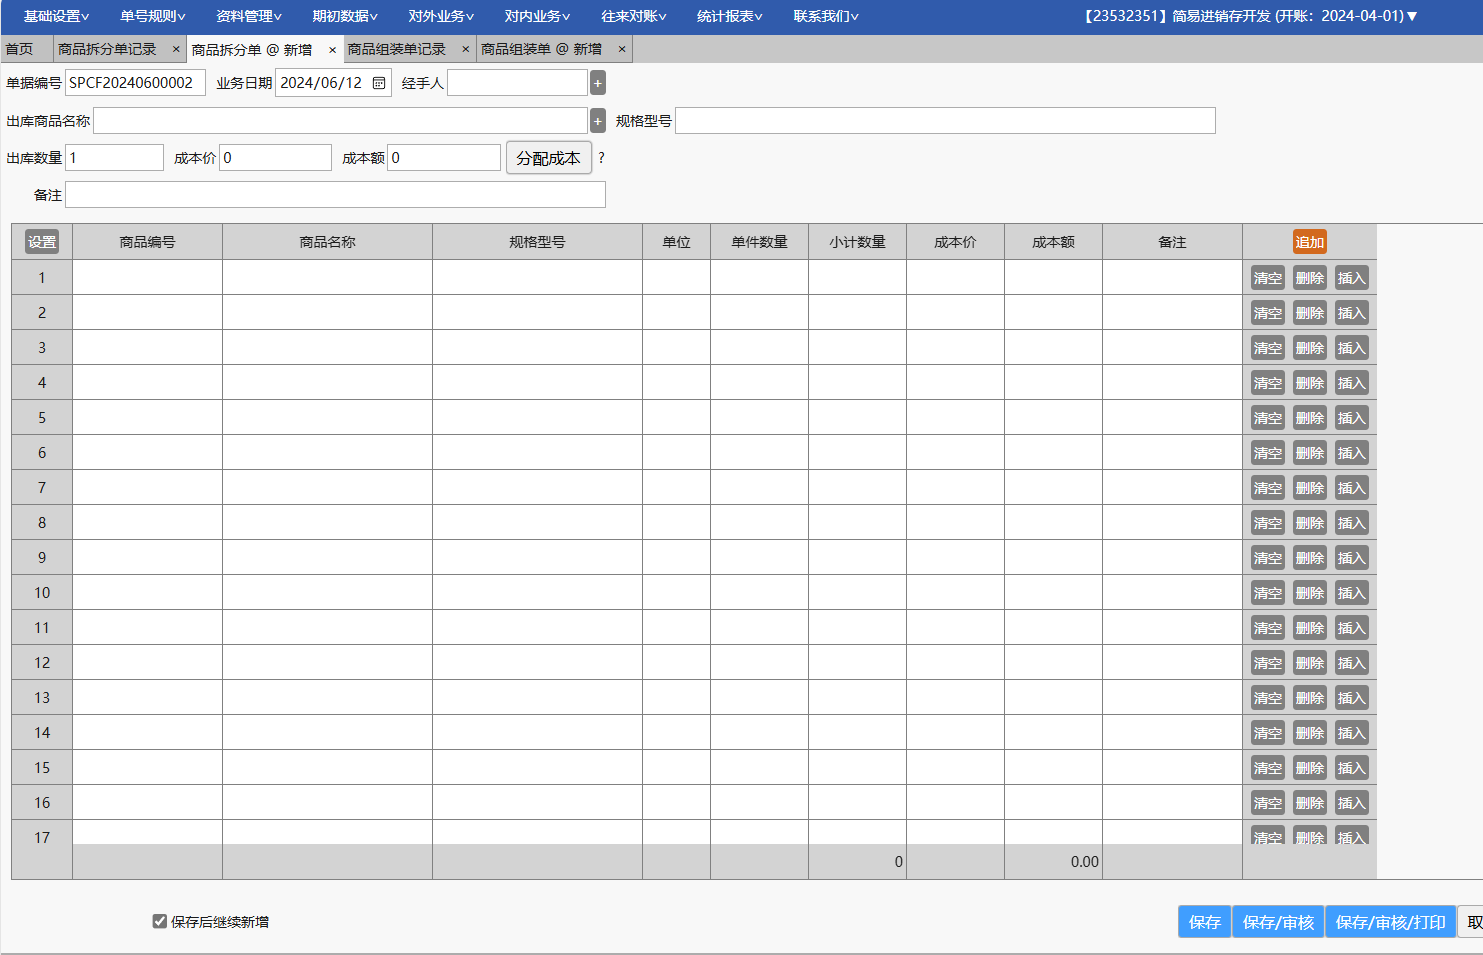Image resolution: width=1483 pixels, height=955 pixels.
Task: Click the 经手人 input field
Action: pyautogui.click(x=517, y=83)
